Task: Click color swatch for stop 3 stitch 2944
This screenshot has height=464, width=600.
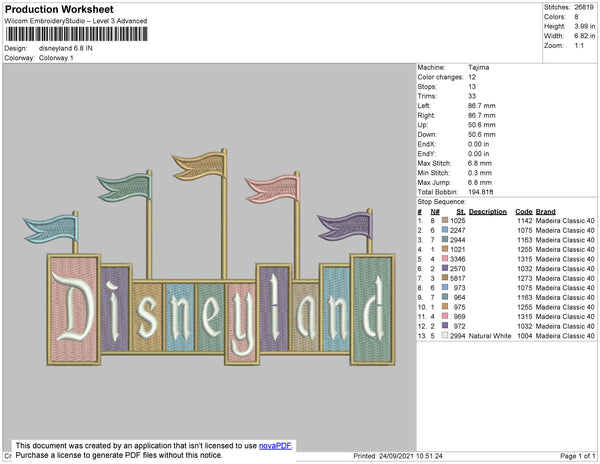Action: (445, 239)
